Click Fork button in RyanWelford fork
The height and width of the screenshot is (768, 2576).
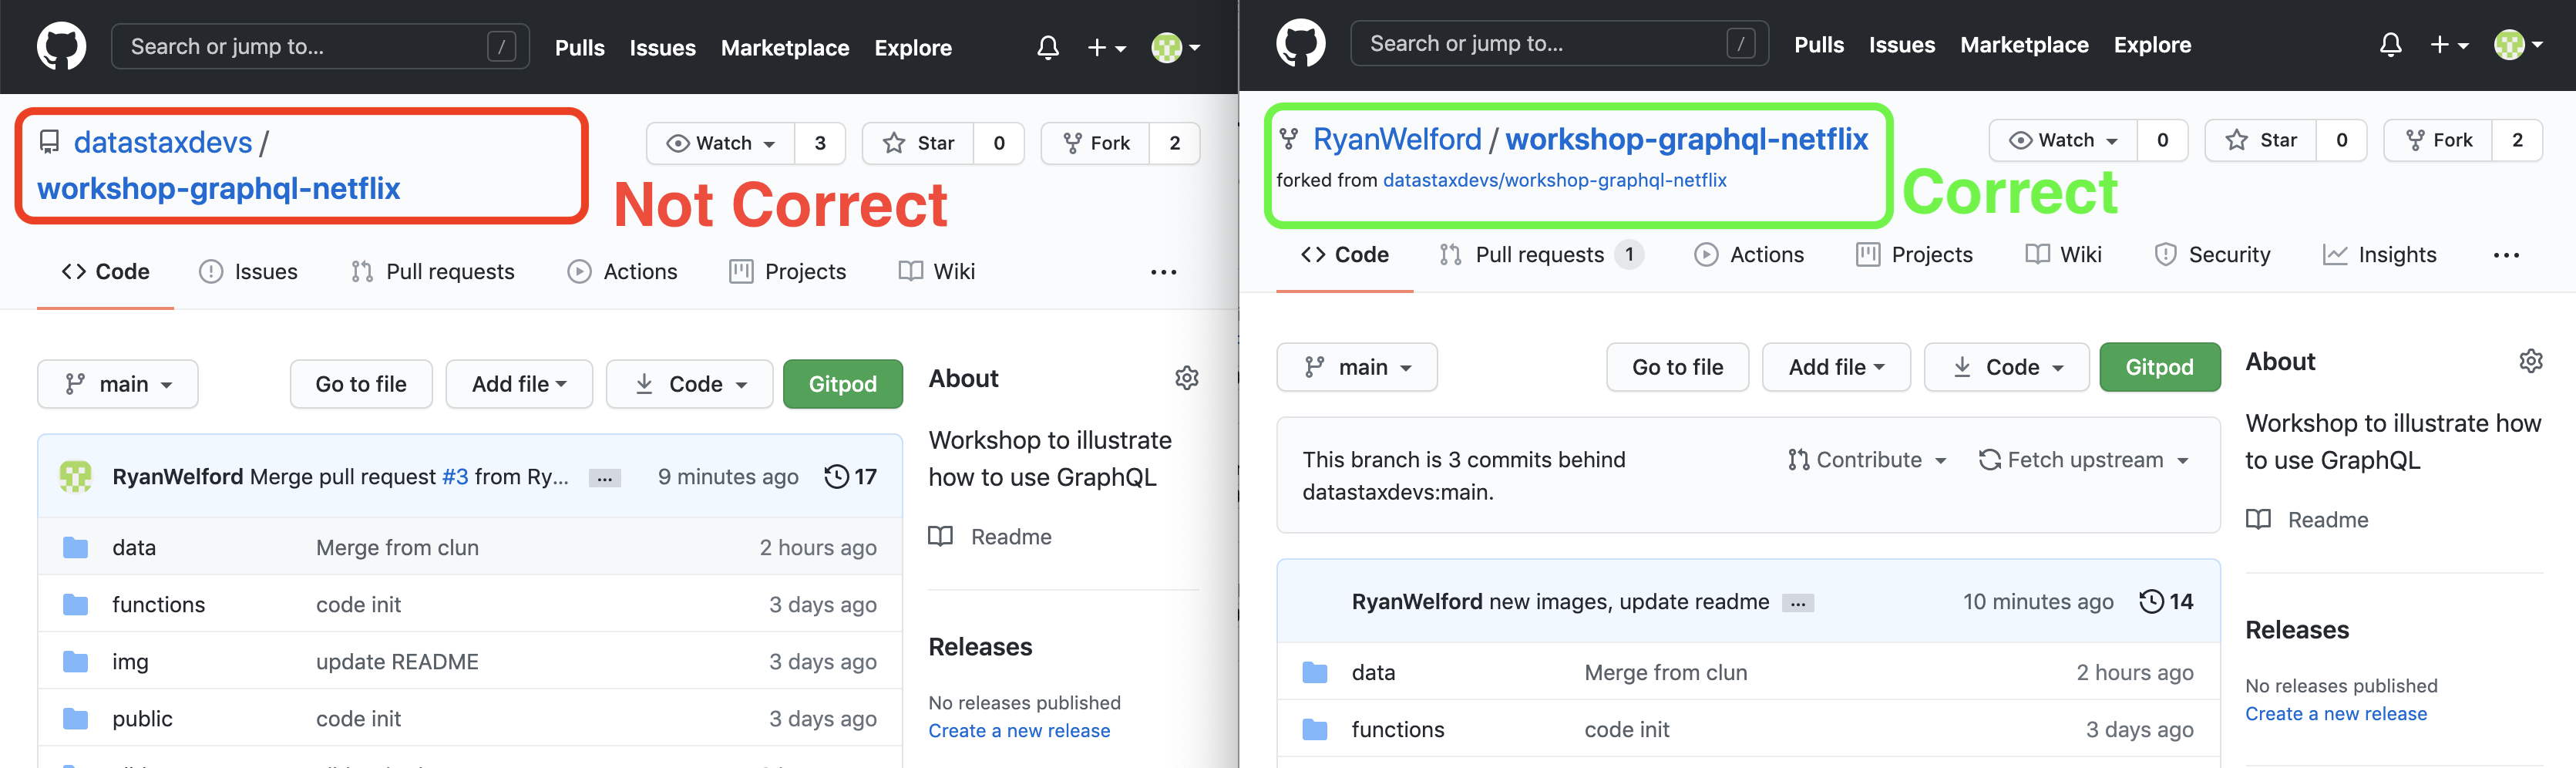(x=2438, y=140)
